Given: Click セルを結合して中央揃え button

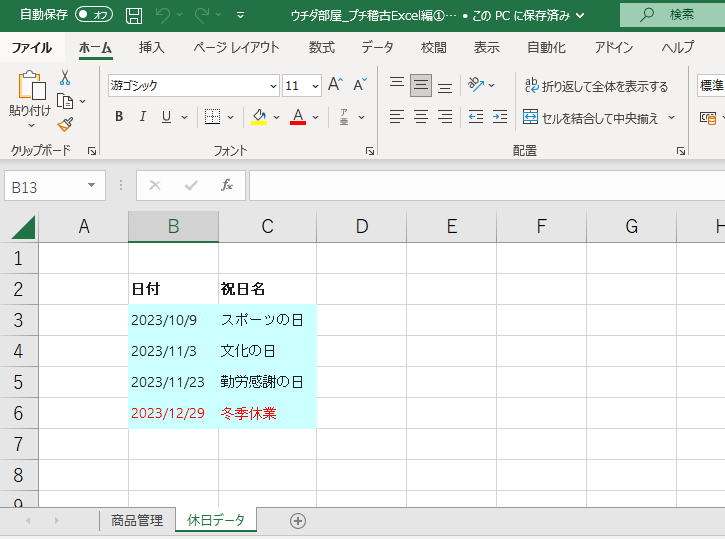Looking at the screenshot, I should 590,118.
